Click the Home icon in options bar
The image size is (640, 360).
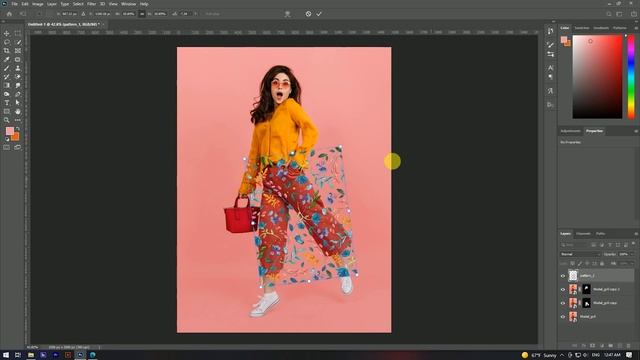9,14
